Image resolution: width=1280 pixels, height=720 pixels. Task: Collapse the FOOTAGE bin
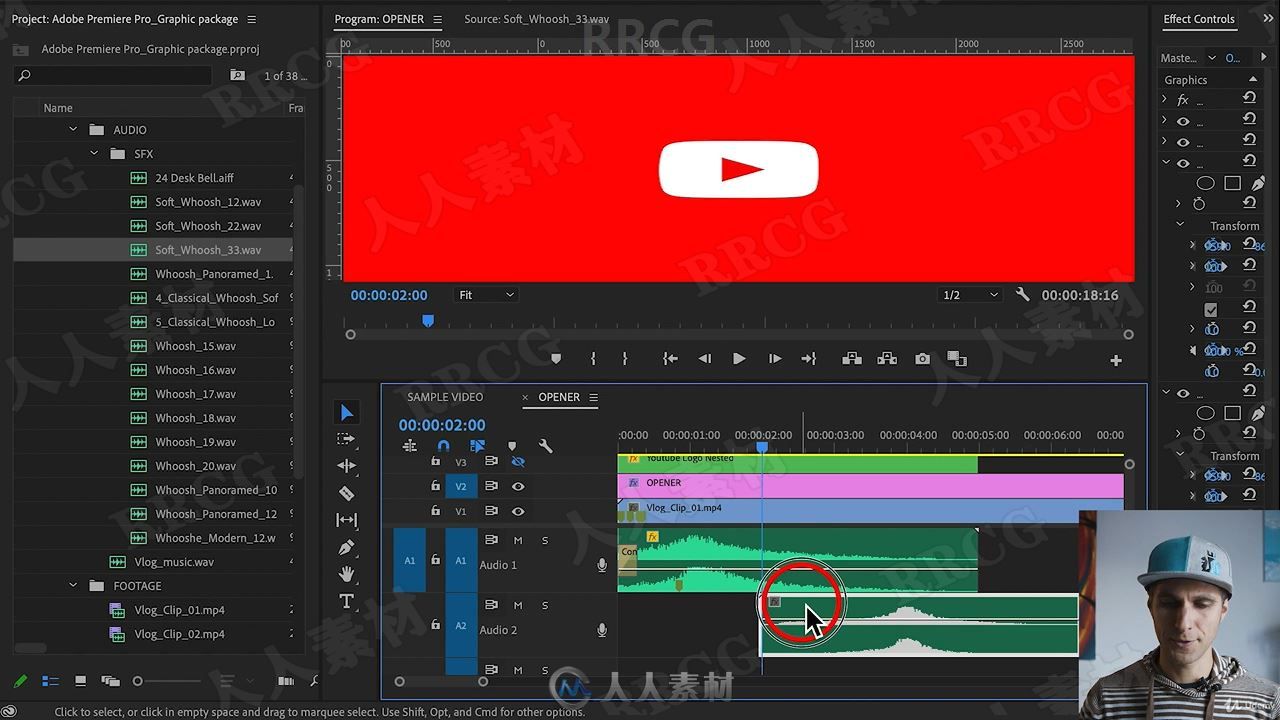coord(73,586)
